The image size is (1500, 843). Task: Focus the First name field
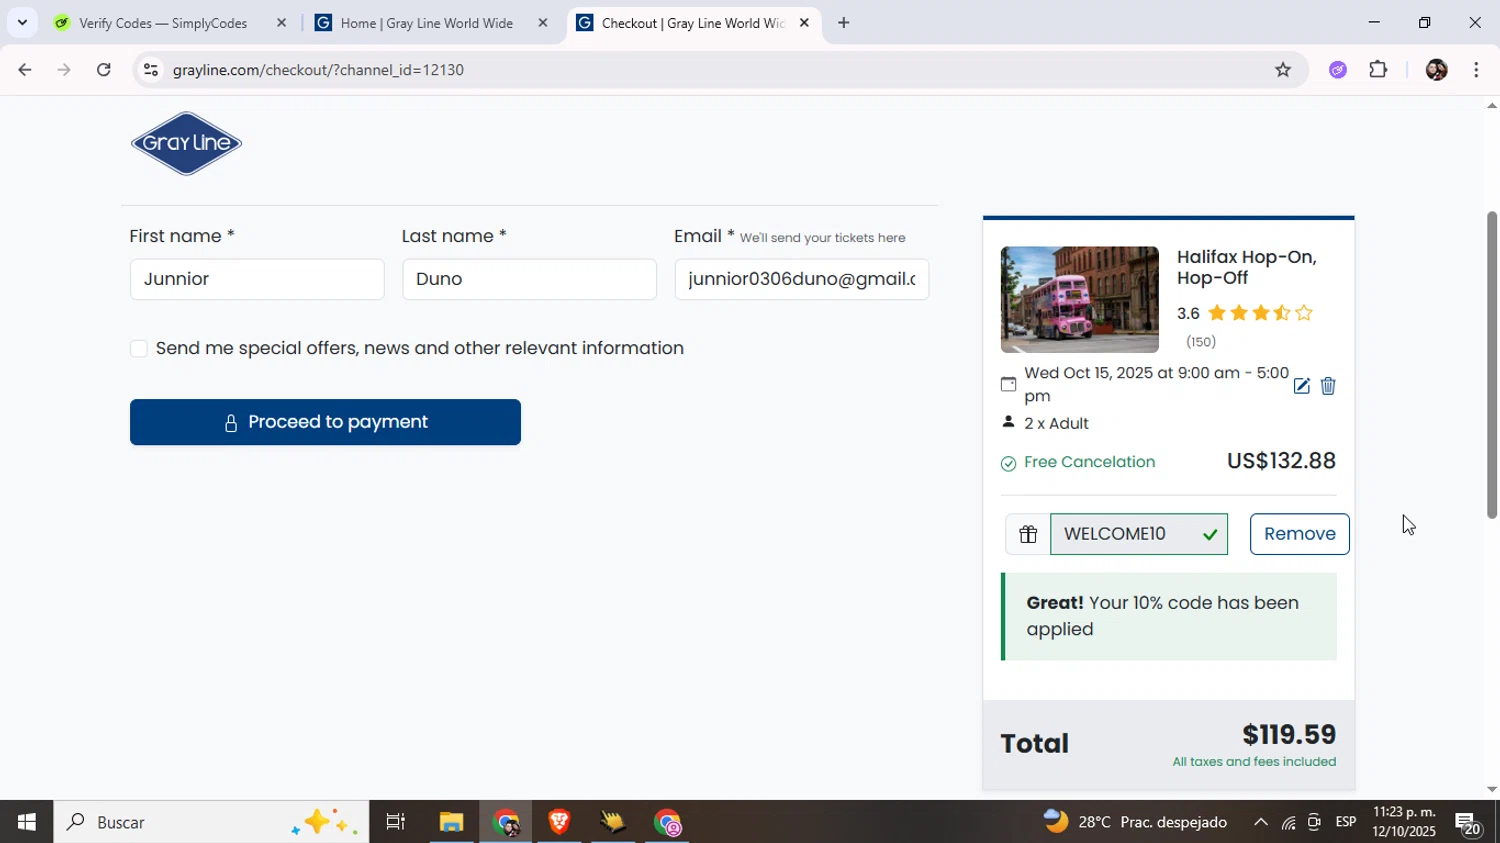point(257,279)
